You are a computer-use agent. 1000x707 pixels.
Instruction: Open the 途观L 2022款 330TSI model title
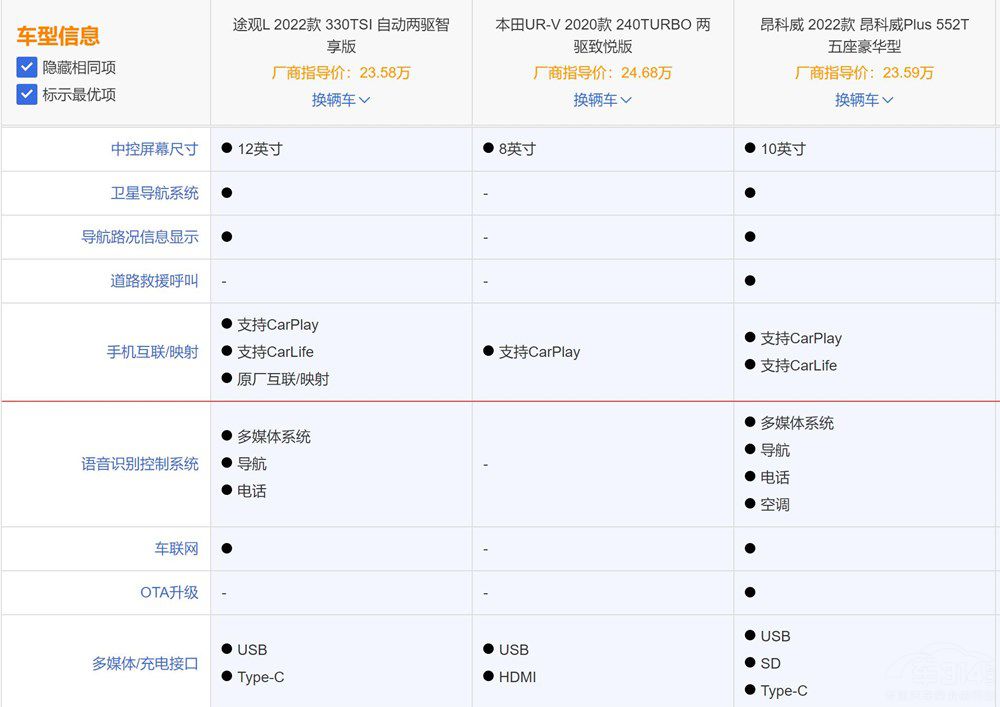coord(341,35)
